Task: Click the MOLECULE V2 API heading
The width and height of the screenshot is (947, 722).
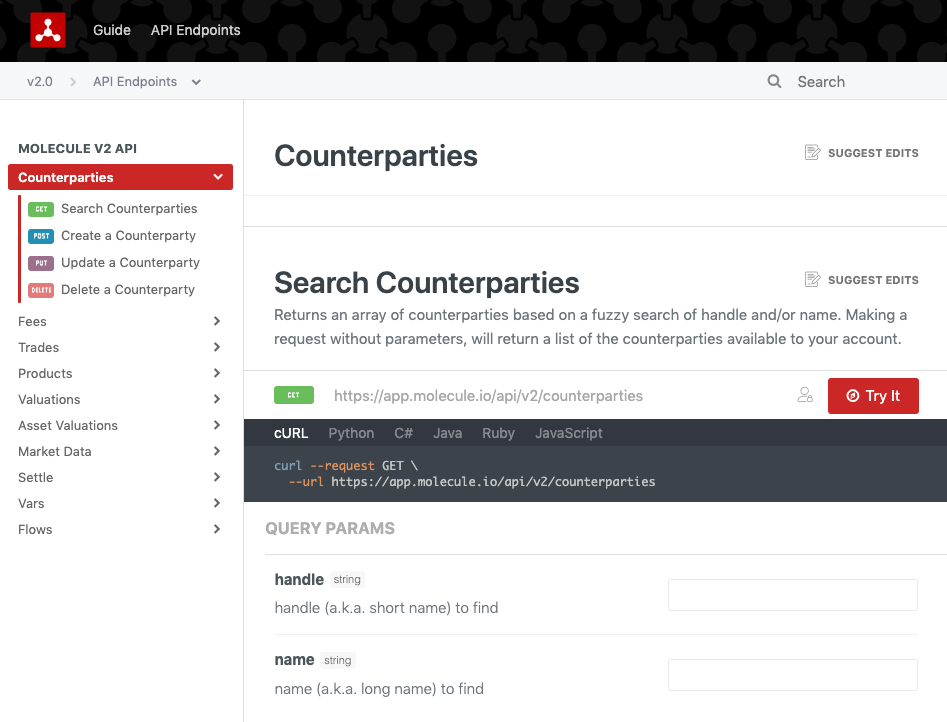Action: click(x=77, y=149)
